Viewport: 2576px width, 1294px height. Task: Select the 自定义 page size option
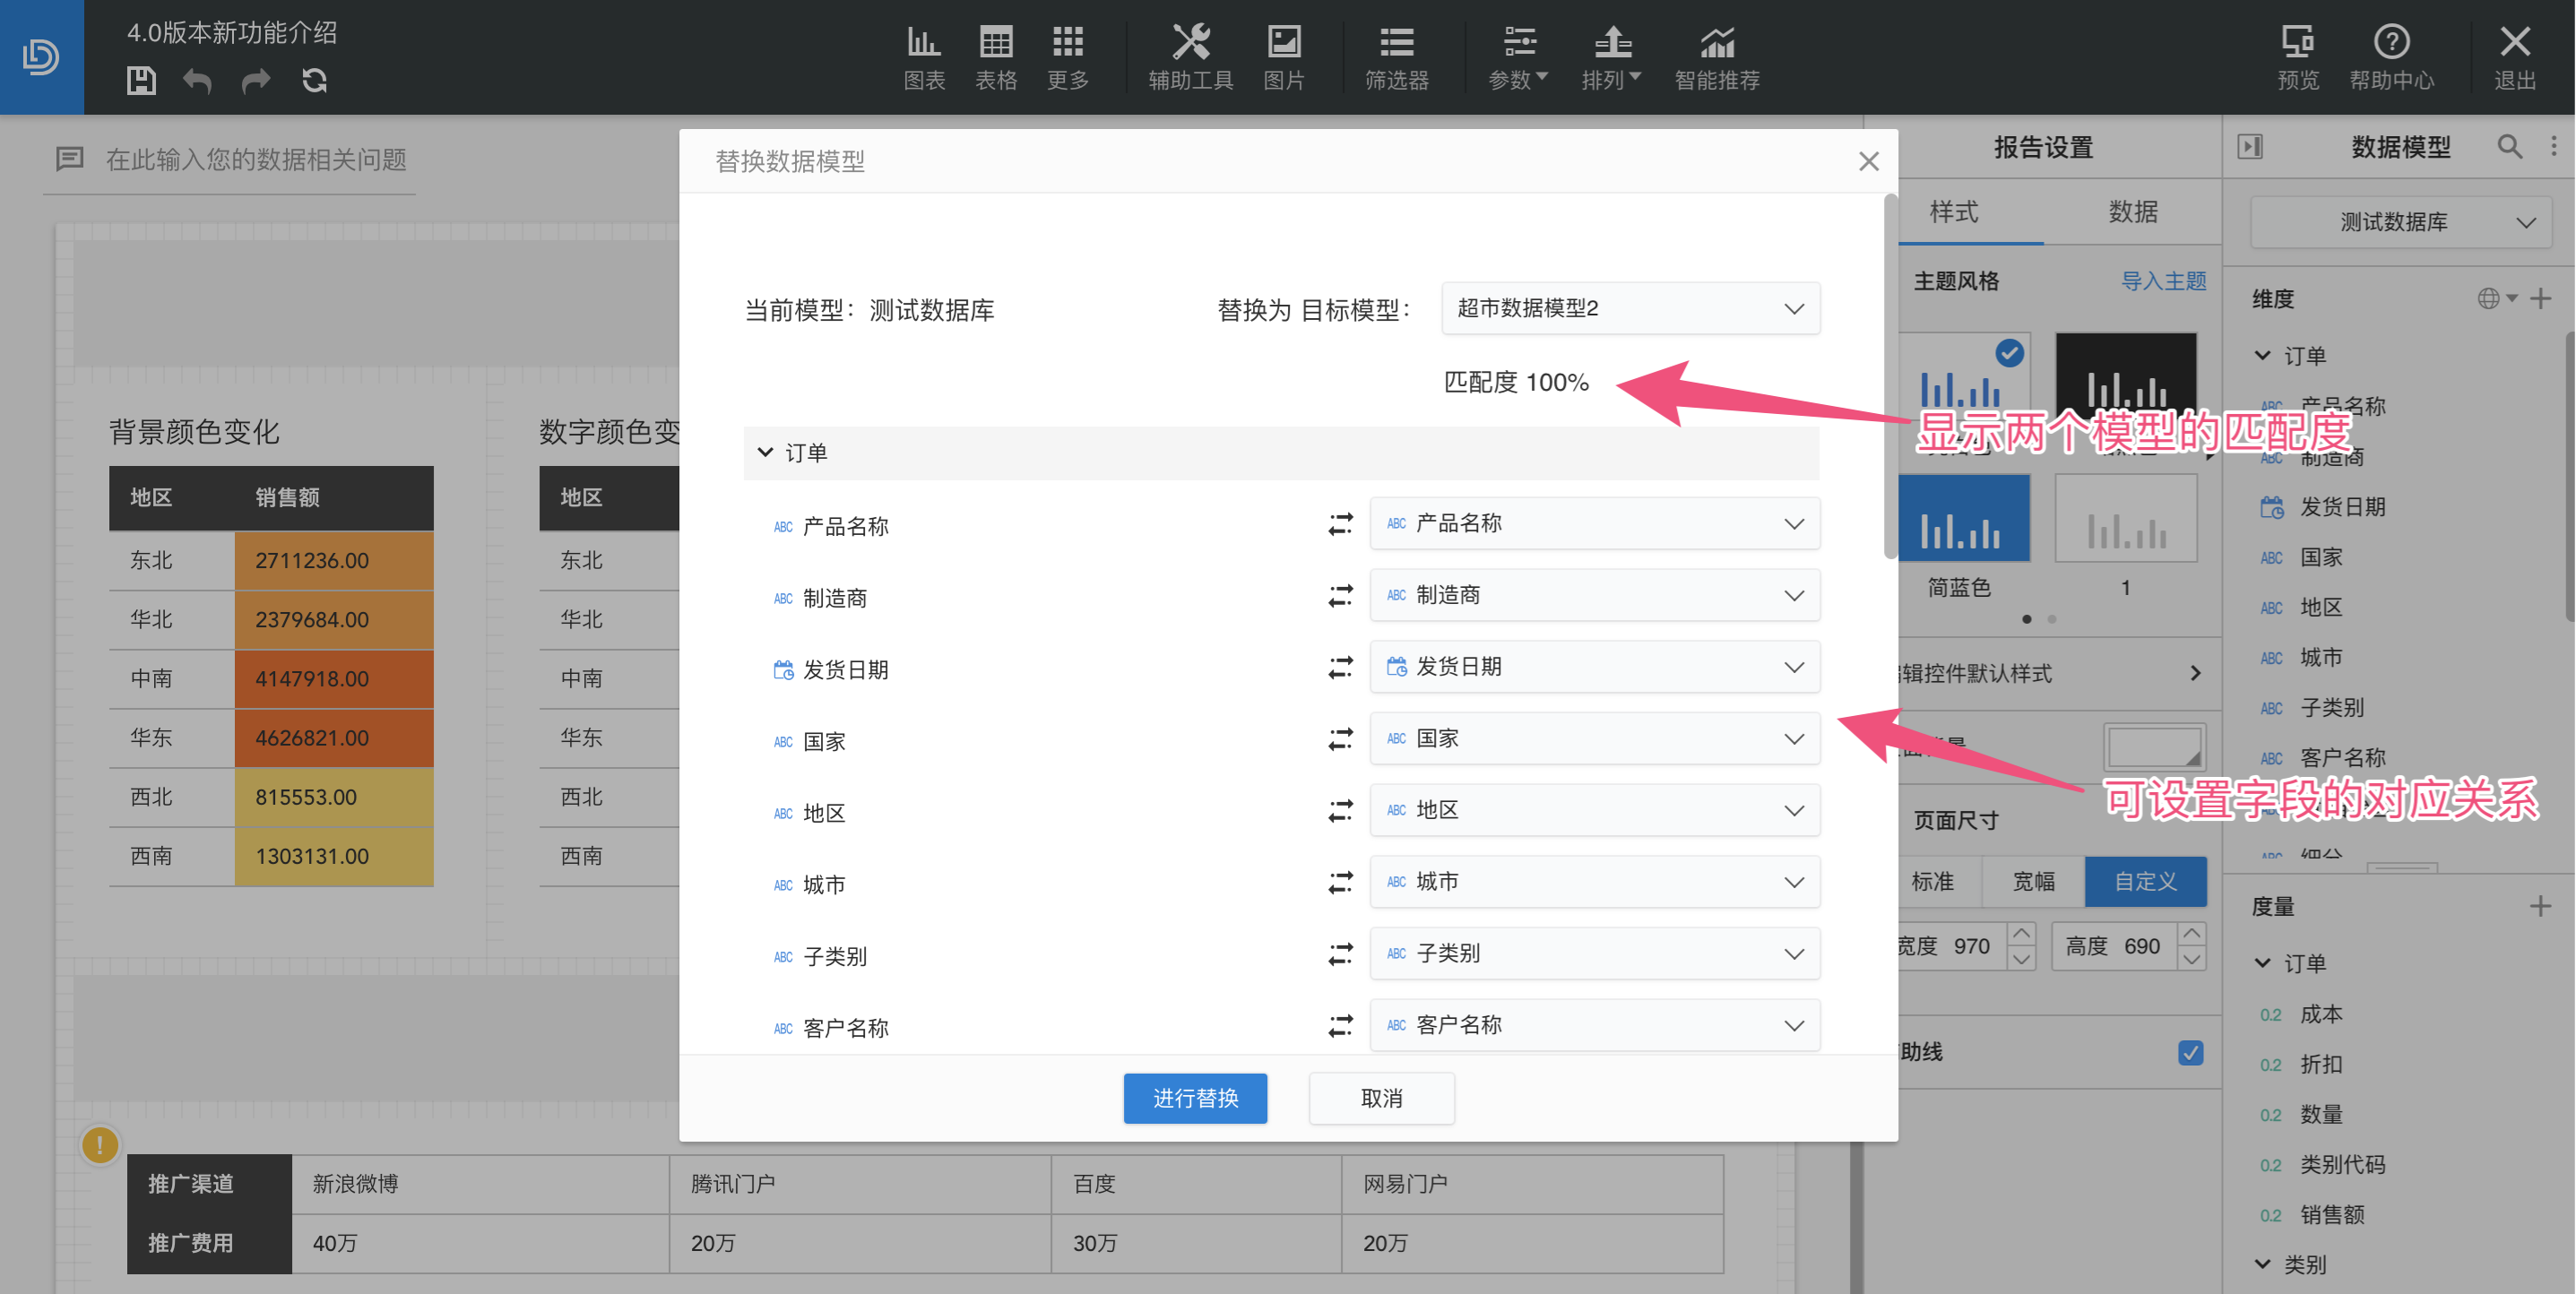(2146, 881)
